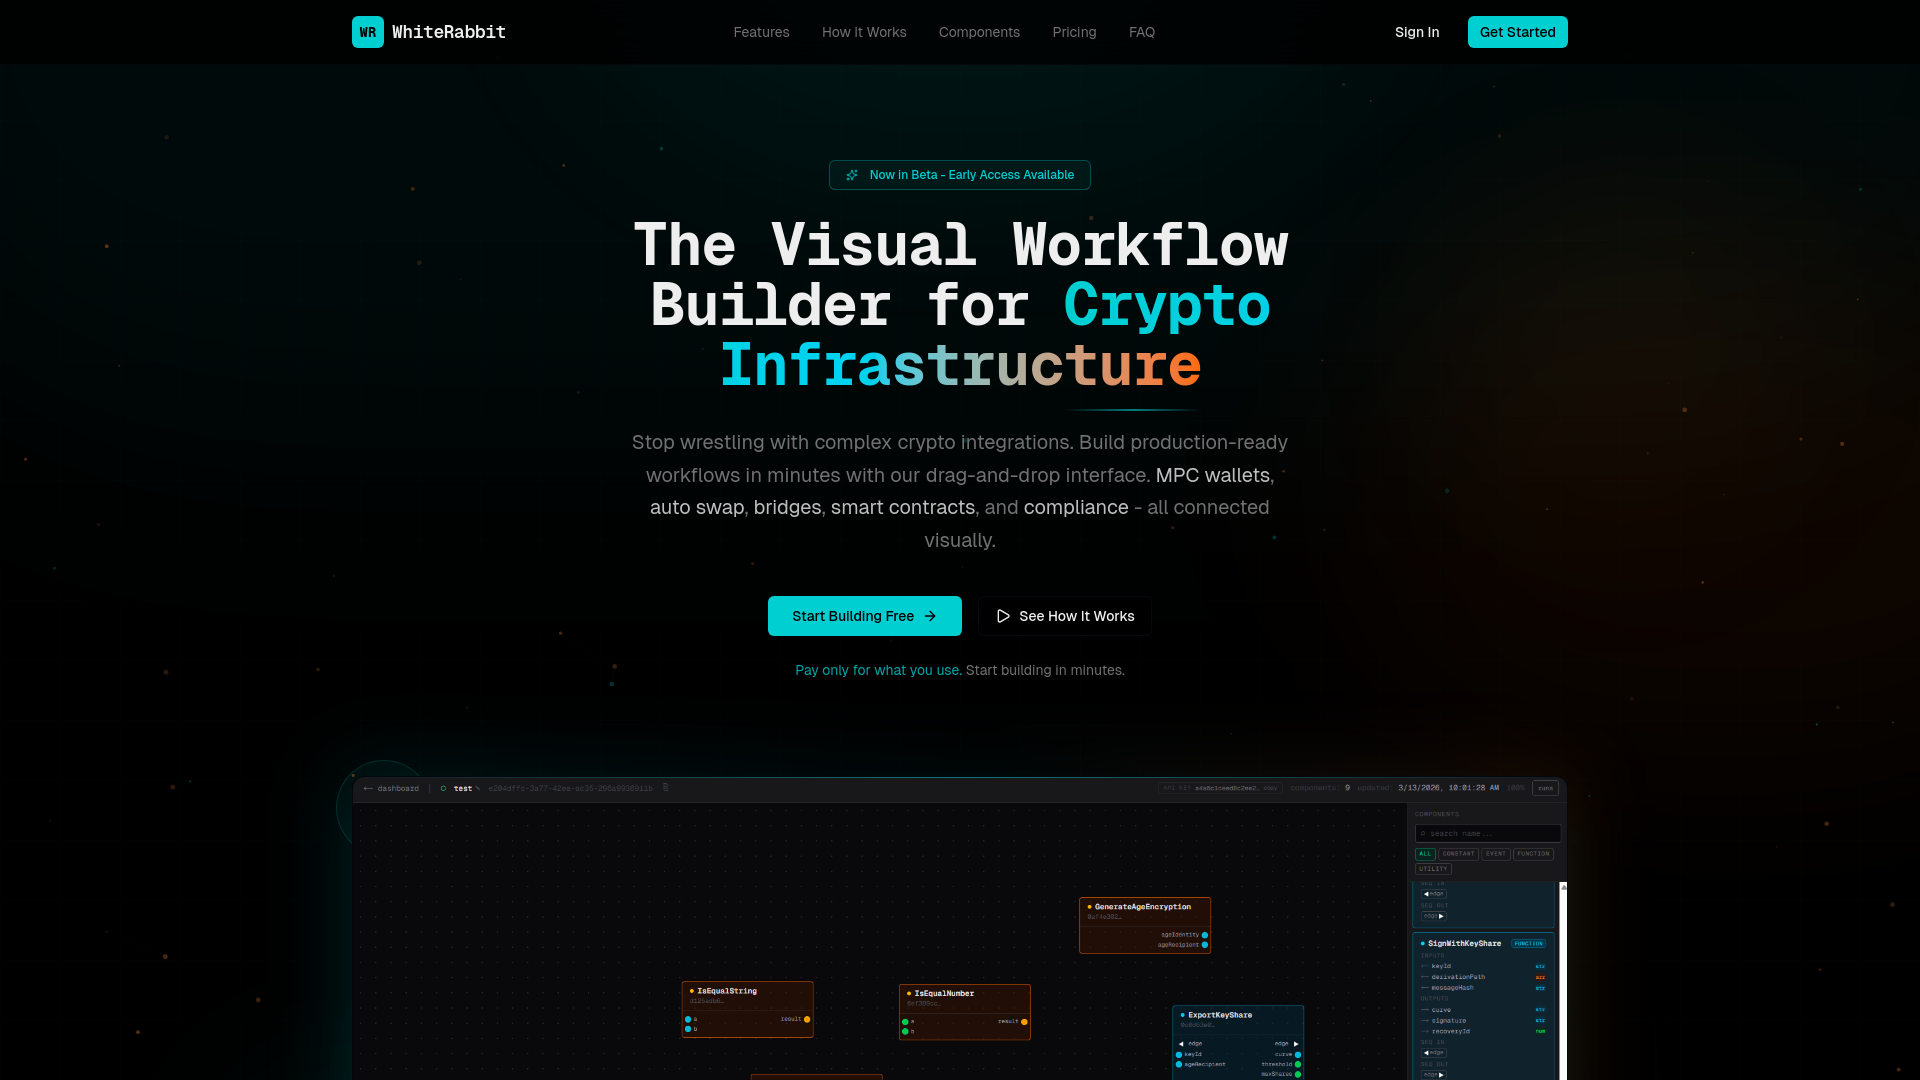
Task: Click the recoveryId output row
Action: 1483,1032
